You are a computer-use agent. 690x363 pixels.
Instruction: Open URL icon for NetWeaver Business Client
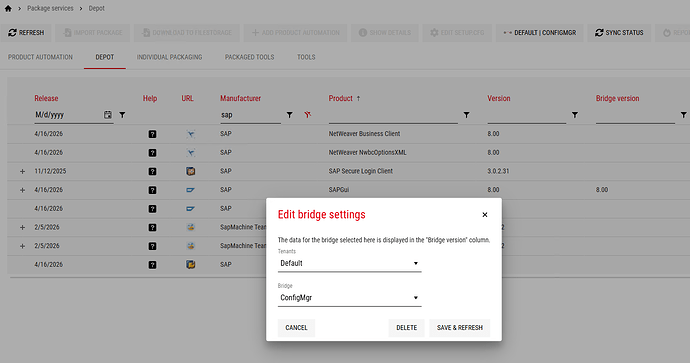[x=190, y=134]
